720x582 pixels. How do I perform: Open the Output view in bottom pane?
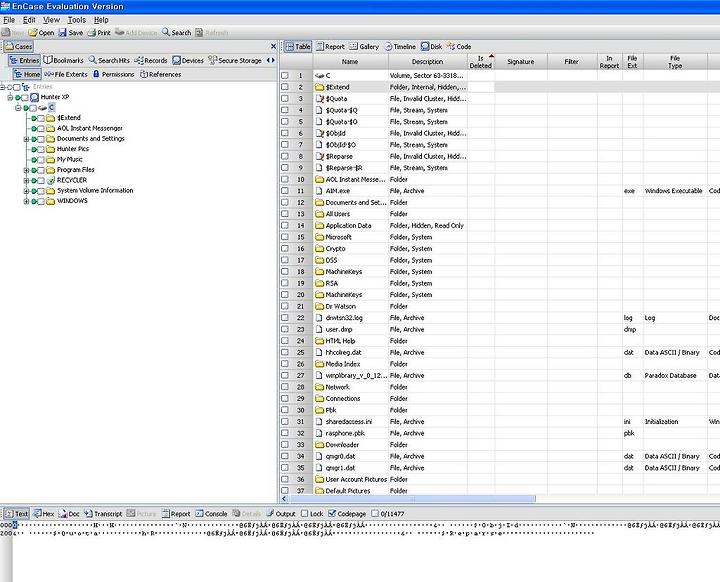(281, 514)
